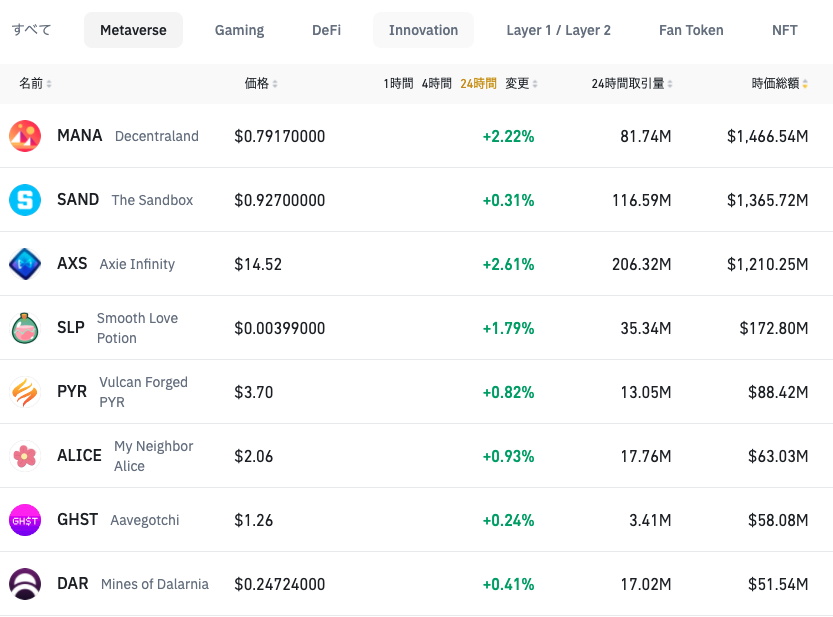Click The Sandbox name text

click(x=152, y=200)
